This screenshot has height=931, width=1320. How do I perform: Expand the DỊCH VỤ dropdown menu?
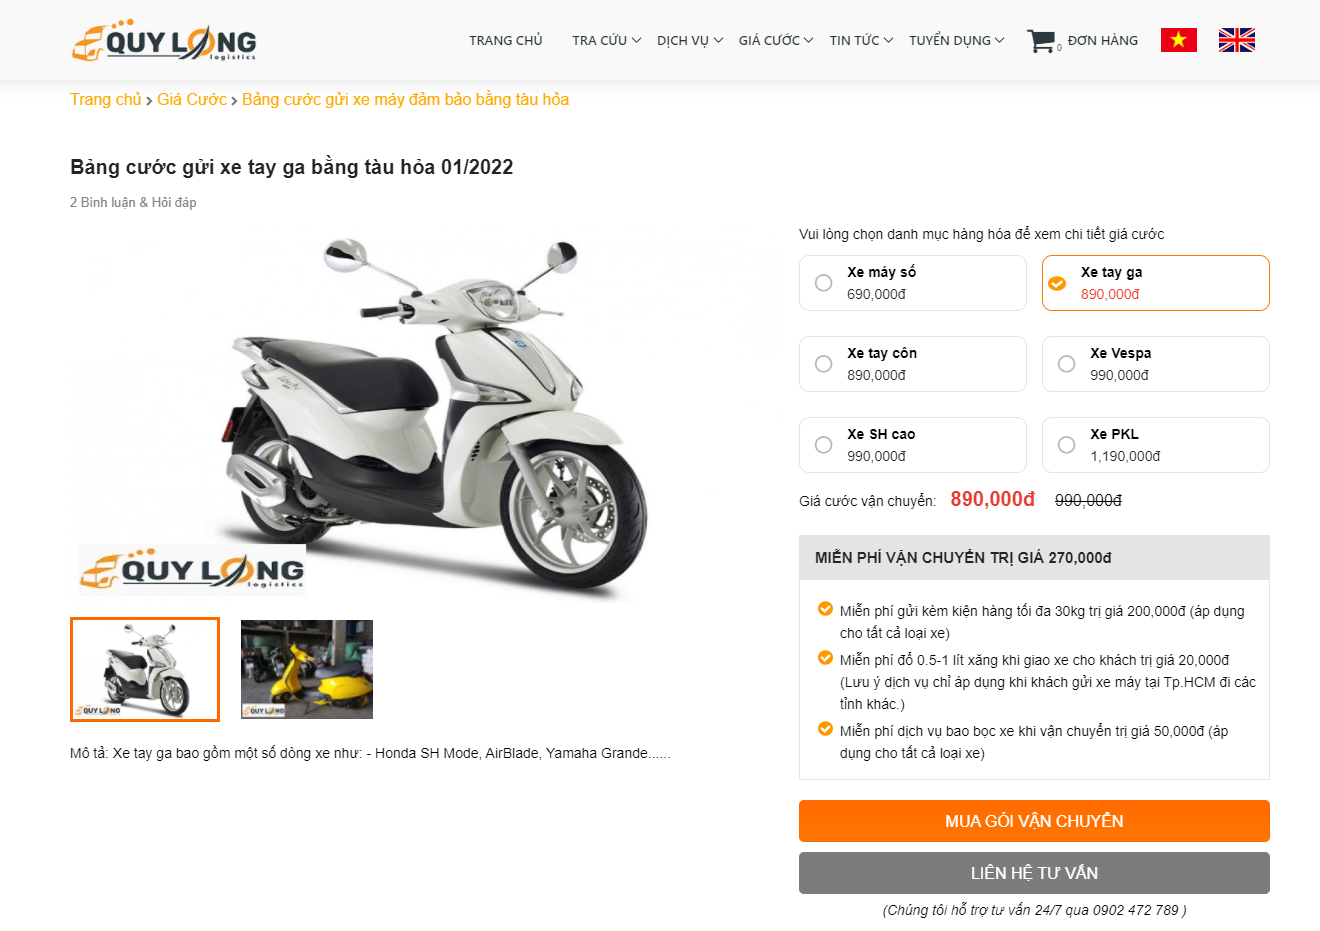point(690,40)
